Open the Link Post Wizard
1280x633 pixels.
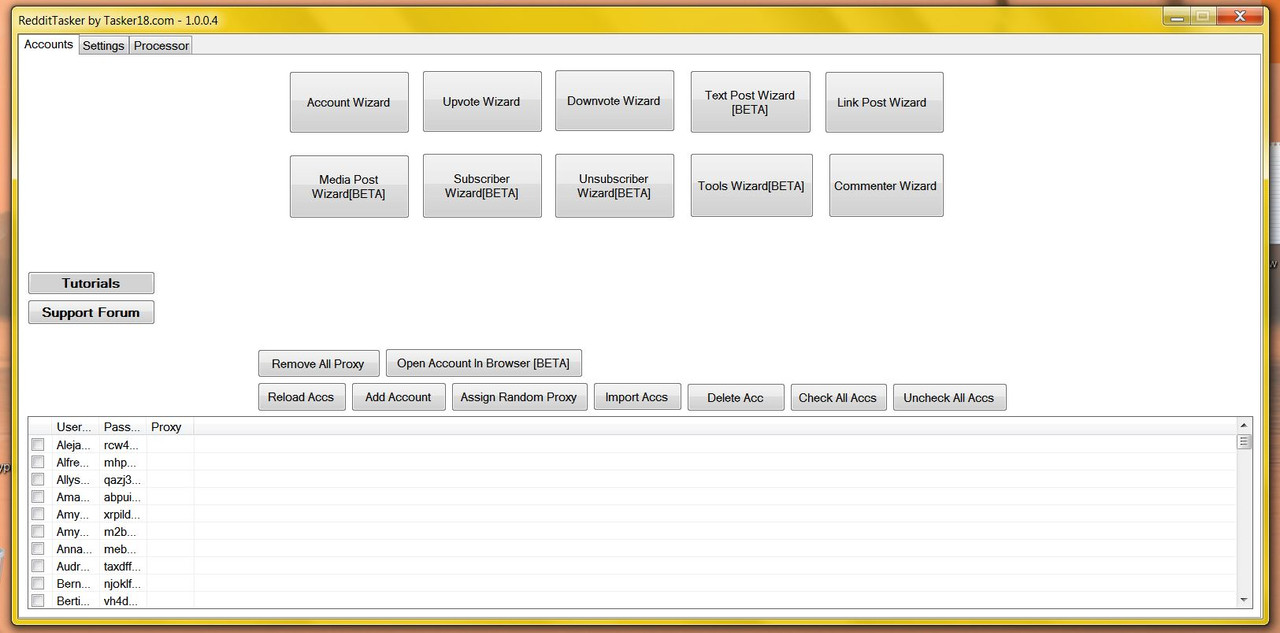pos(884,102)
